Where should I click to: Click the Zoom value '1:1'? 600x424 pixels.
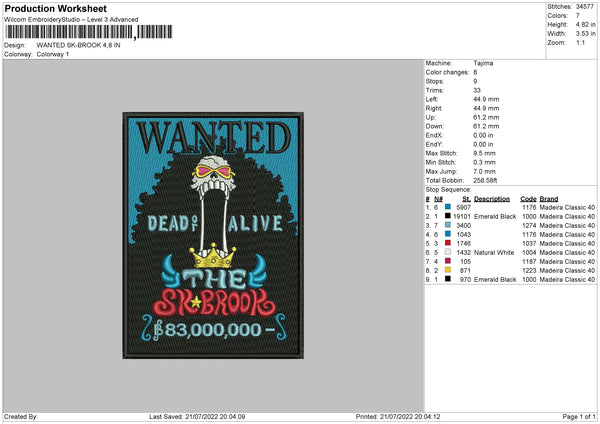click(580, 42)
